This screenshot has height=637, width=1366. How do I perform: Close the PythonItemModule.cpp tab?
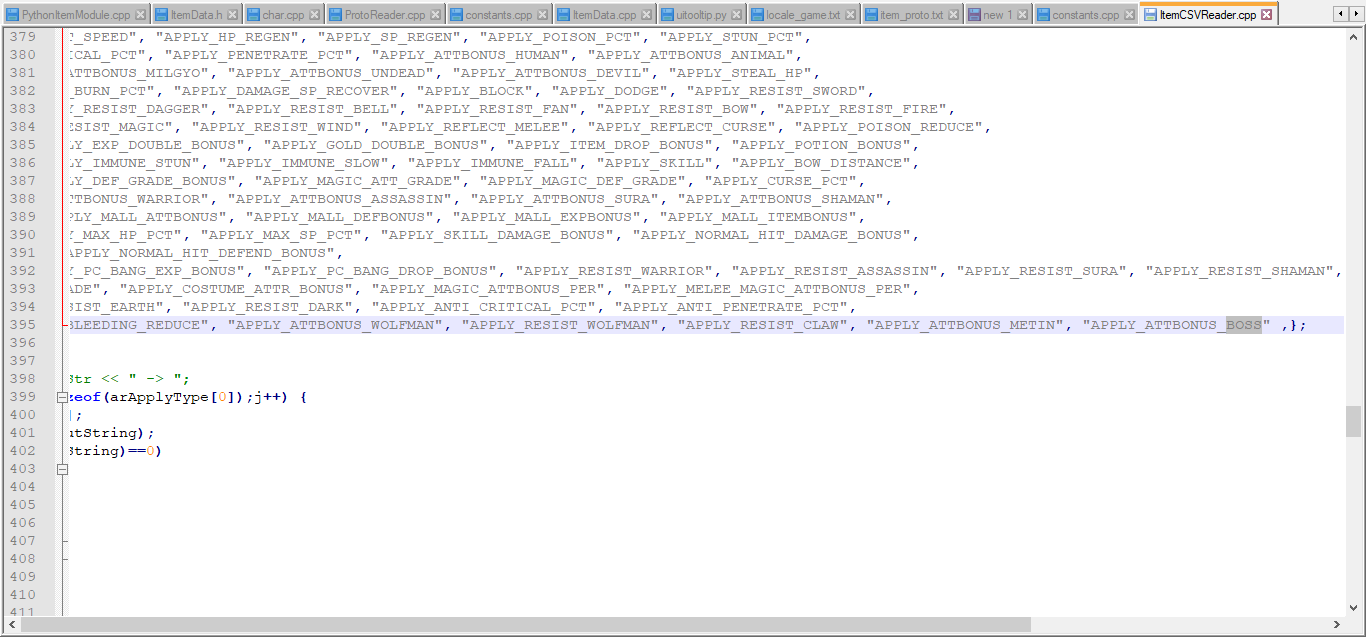140,16
